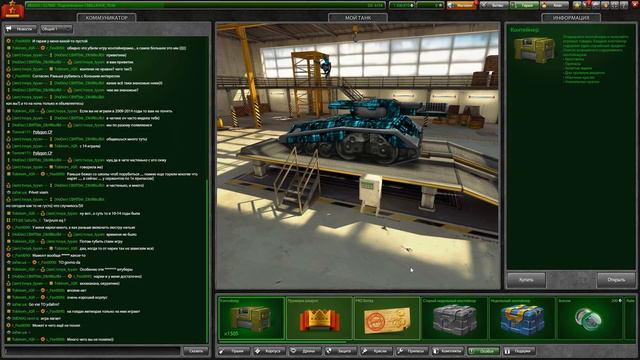The width and height of the screenshot is (640, 360).
Task: Select the highlighted Особые (special) category
Action: coord(484,351)
